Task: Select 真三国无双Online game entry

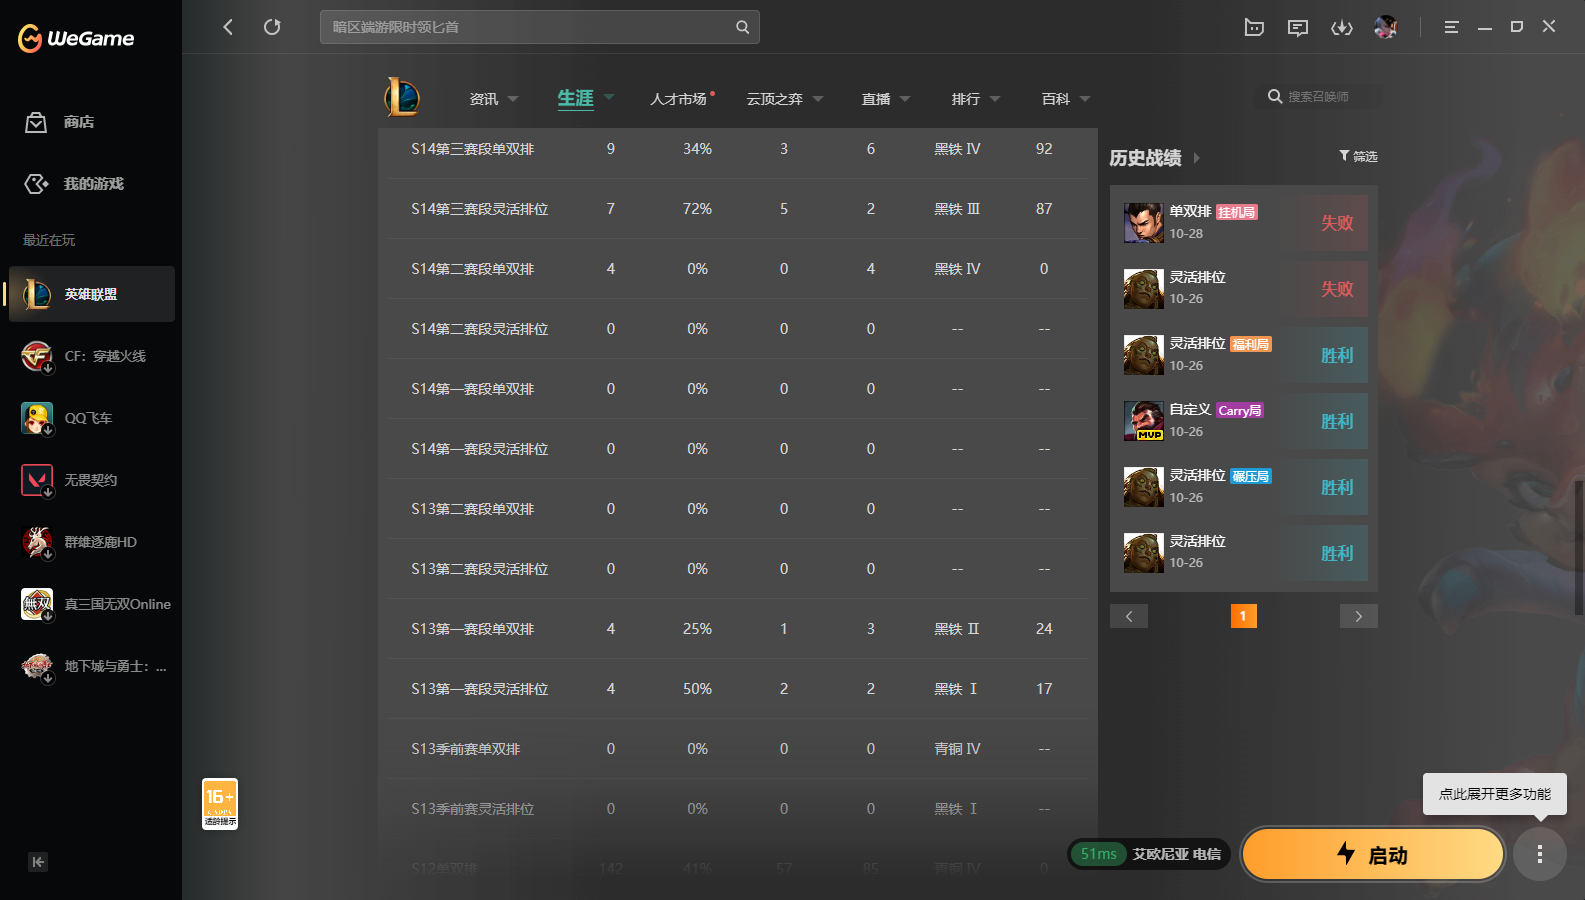Action: (x=92, y=604)
